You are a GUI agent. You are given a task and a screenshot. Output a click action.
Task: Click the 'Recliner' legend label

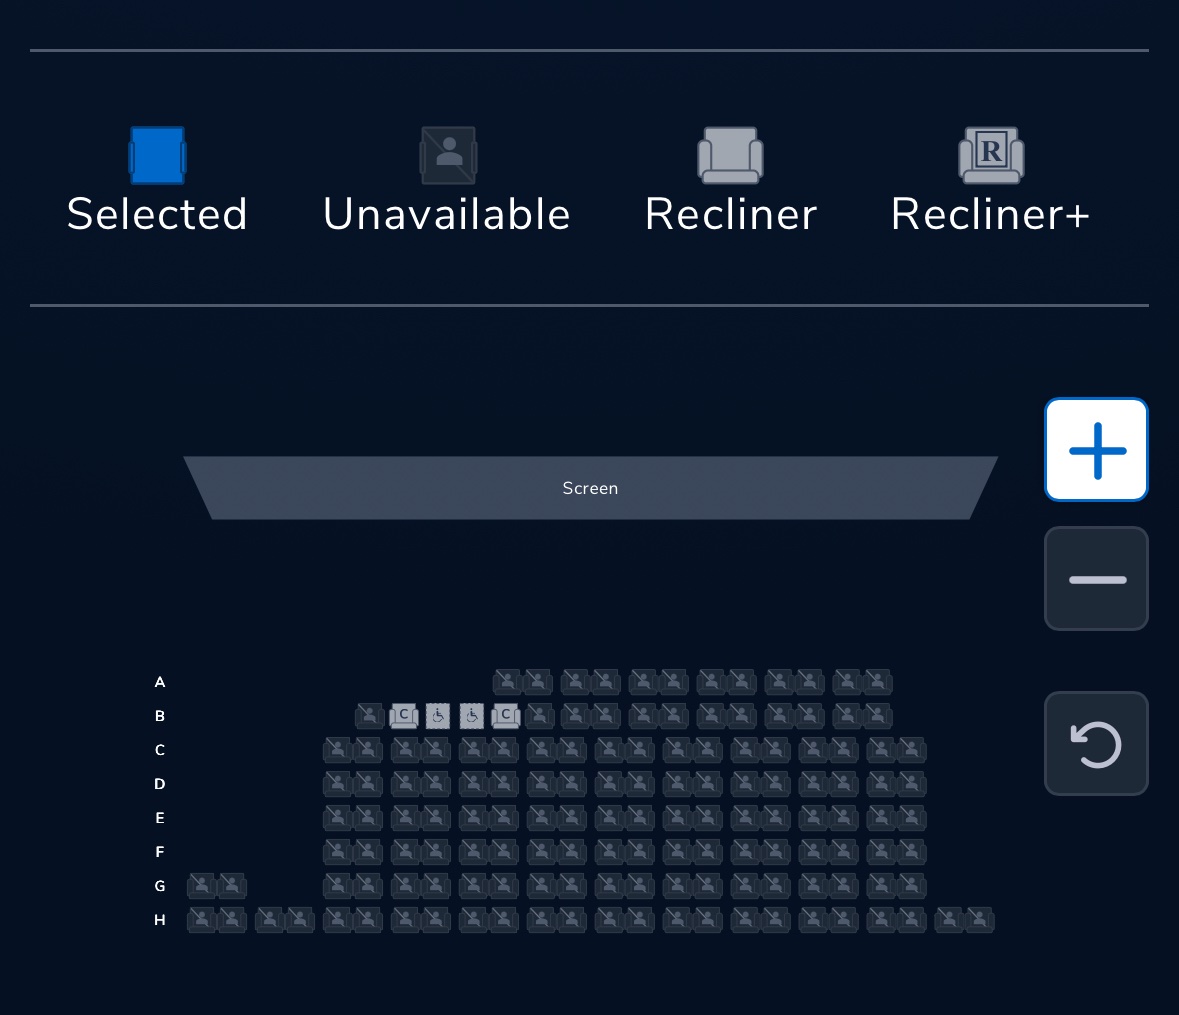[731, 214]
